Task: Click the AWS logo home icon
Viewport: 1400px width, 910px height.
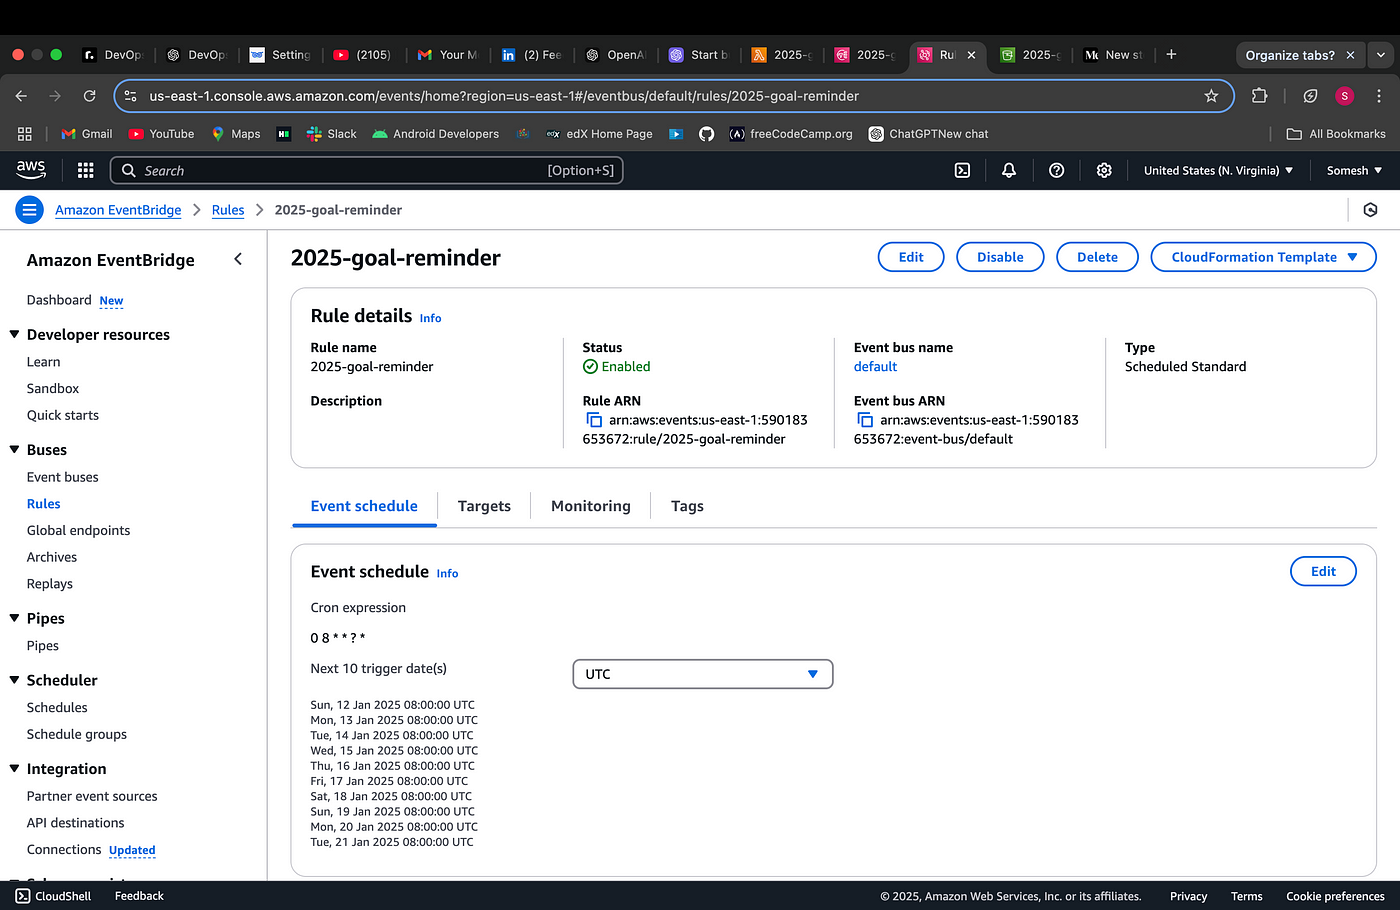Action: click(x=31, y=170)
